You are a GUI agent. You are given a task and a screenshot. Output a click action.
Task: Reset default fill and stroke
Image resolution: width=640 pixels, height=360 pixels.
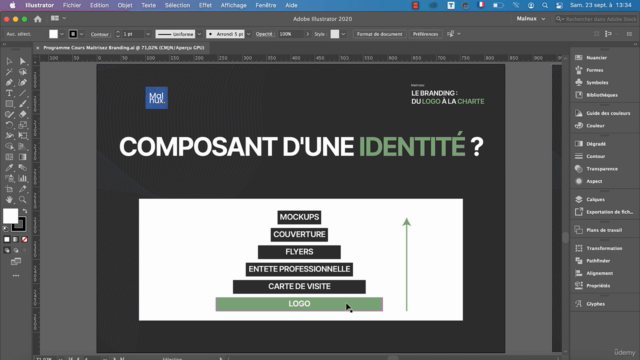click(6, 229)
